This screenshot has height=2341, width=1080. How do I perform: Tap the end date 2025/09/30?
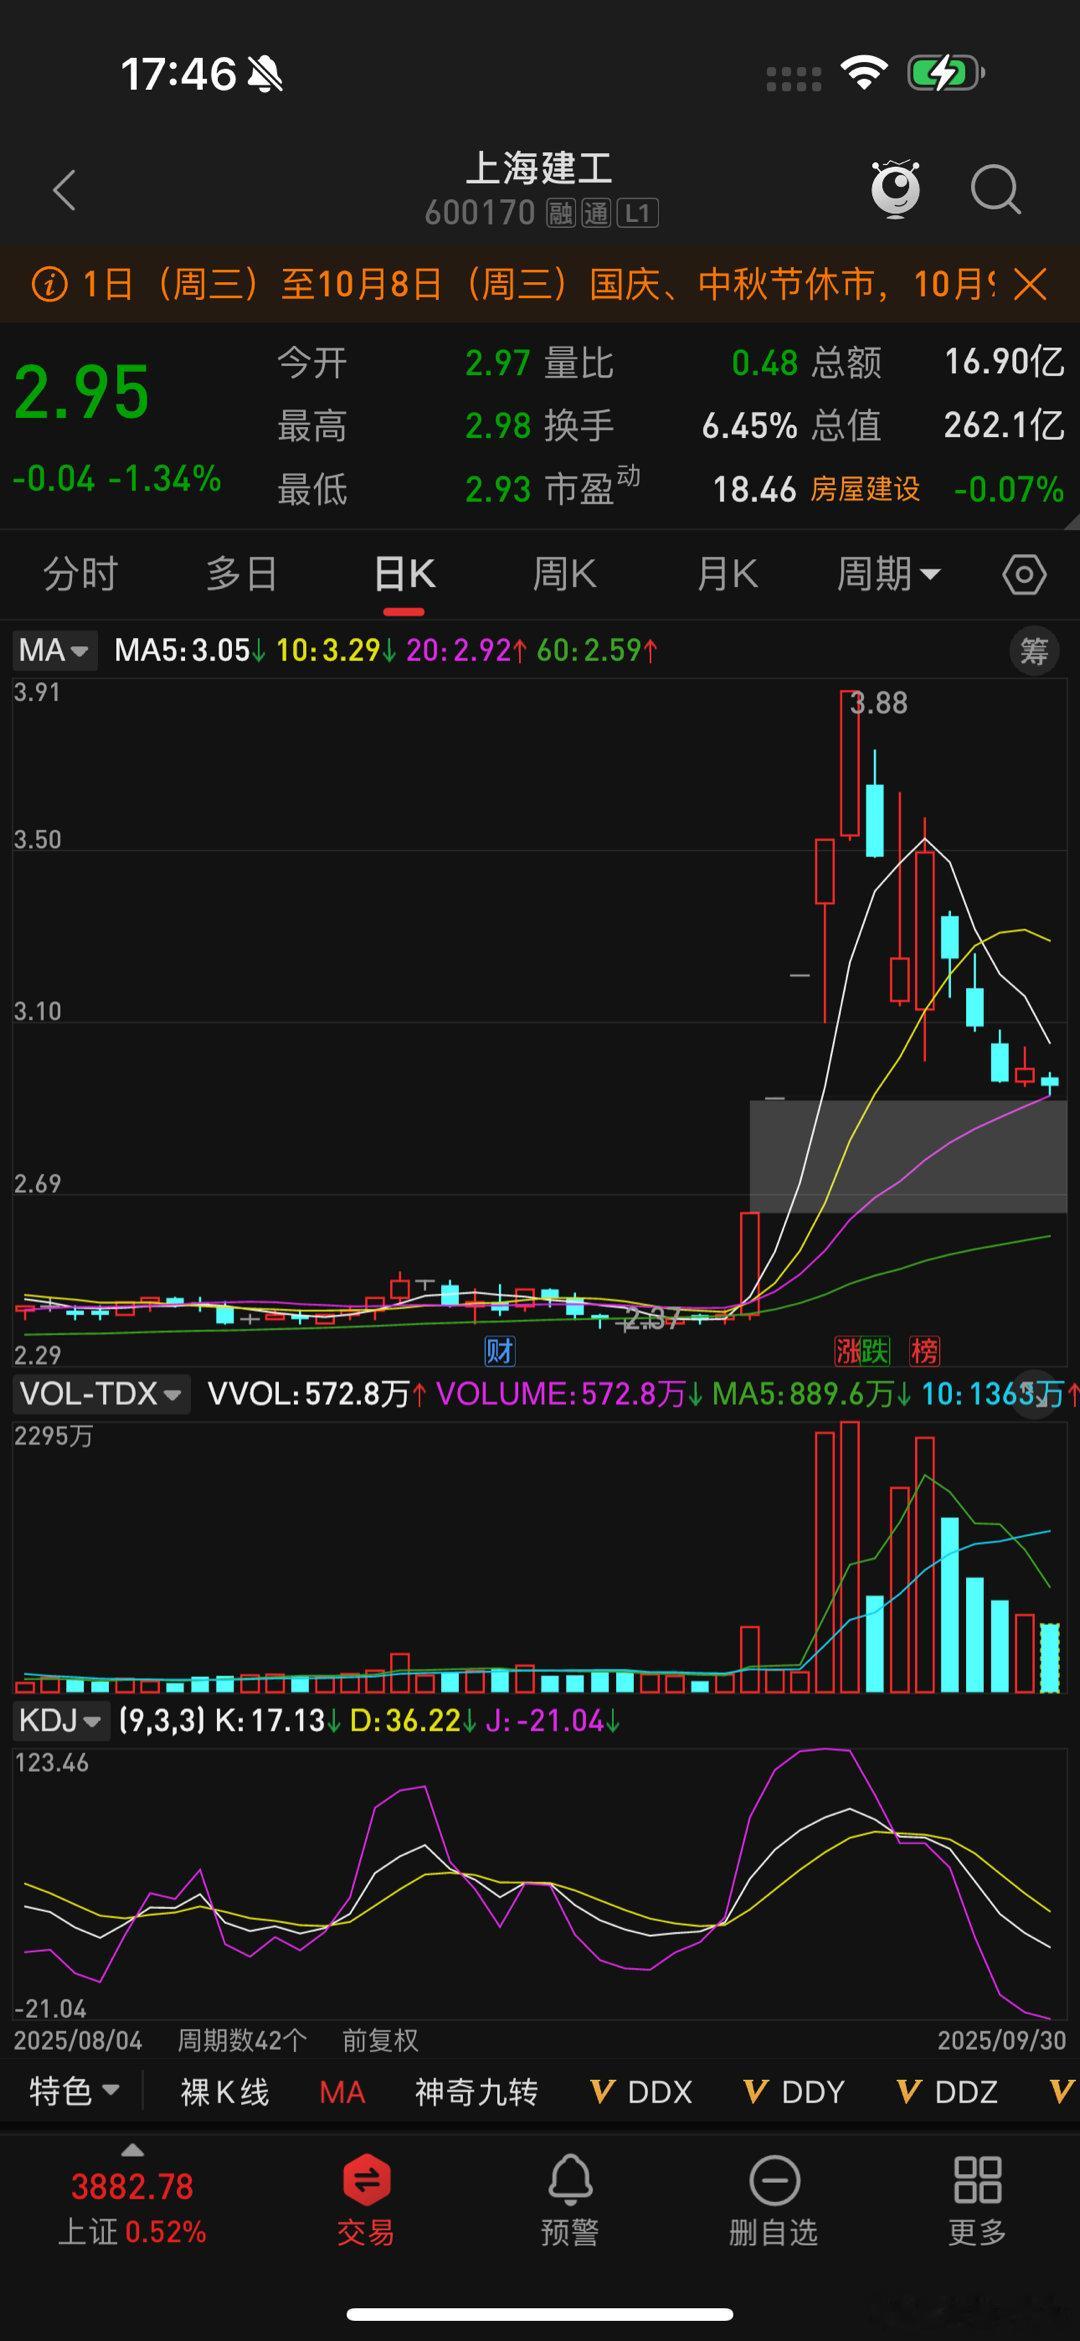click(1002, 2040)
